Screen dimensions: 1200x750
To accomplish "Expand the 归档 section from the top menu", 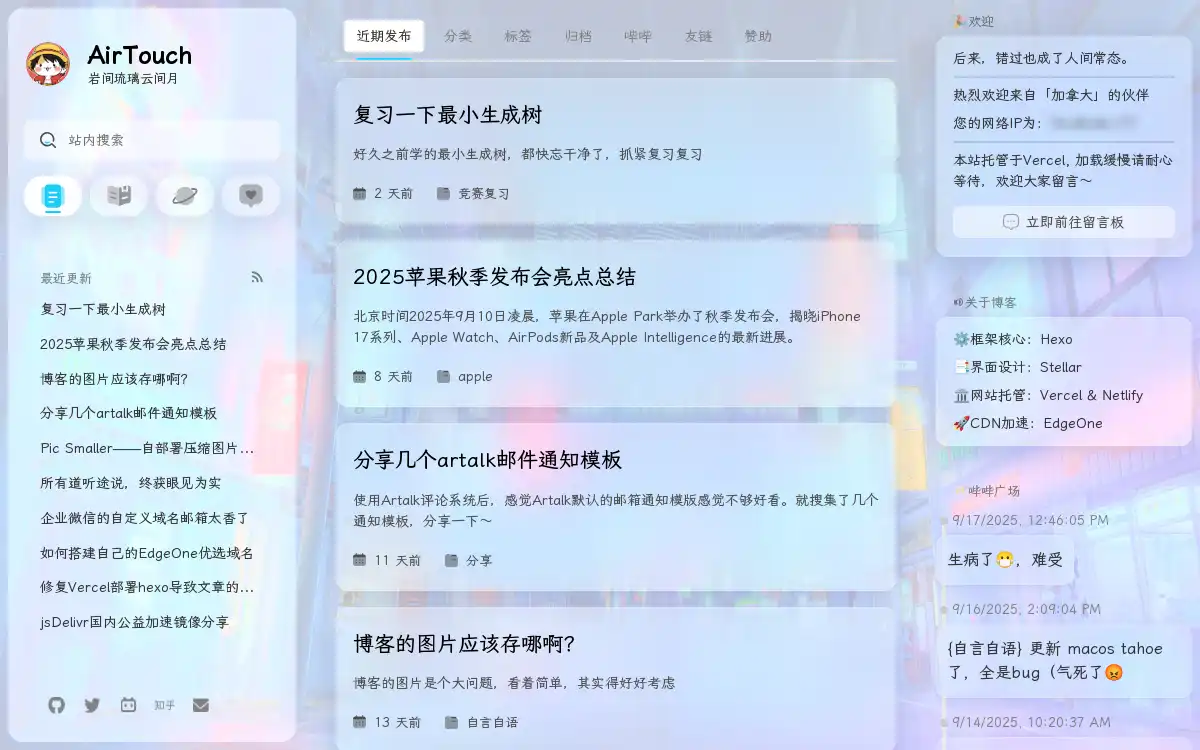I will (x=579, y=36).
